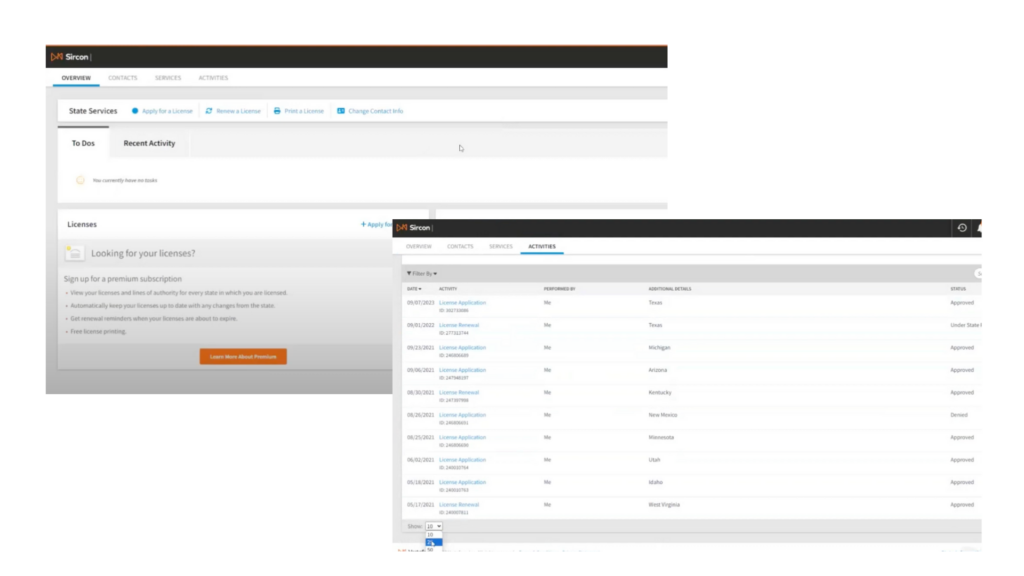Viewport: 1024px width, 576px height.
Task: Select the To Dos tab
Action: click(83, 143)
